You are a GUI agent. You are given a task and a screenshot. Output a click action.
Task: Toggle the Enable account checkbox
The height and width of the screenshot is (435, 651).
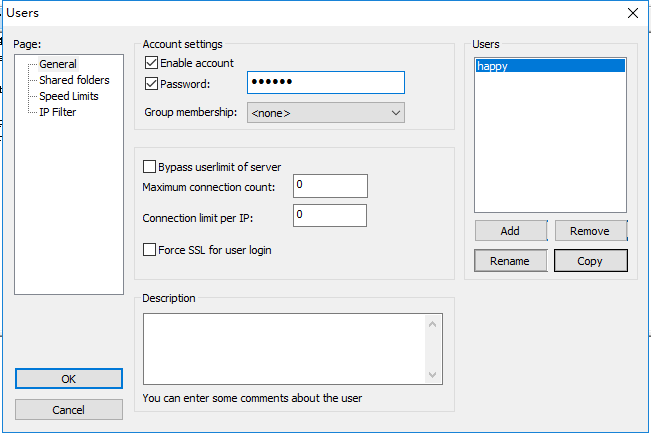(x=152, y=64)
